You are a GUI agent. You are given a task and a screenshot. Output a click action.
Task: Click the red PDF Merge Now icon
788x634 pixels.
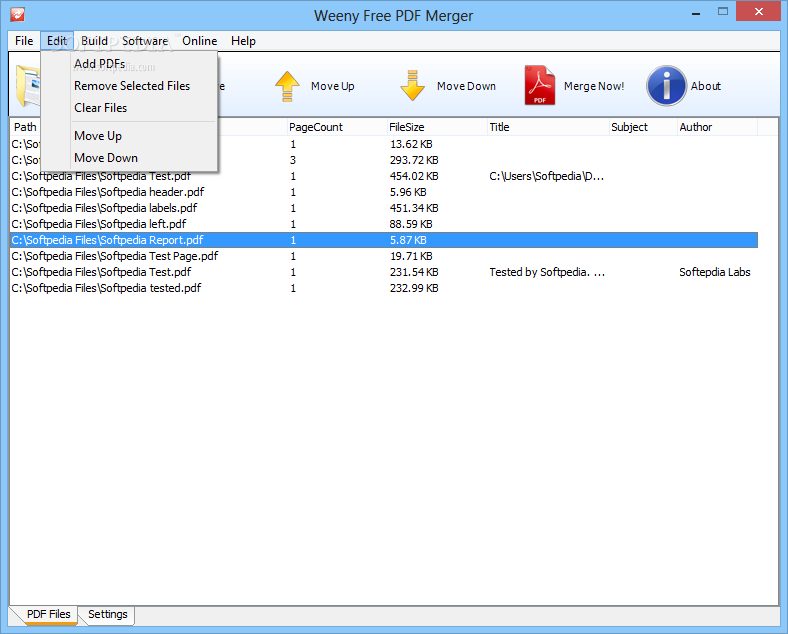[x=540, y=85]
